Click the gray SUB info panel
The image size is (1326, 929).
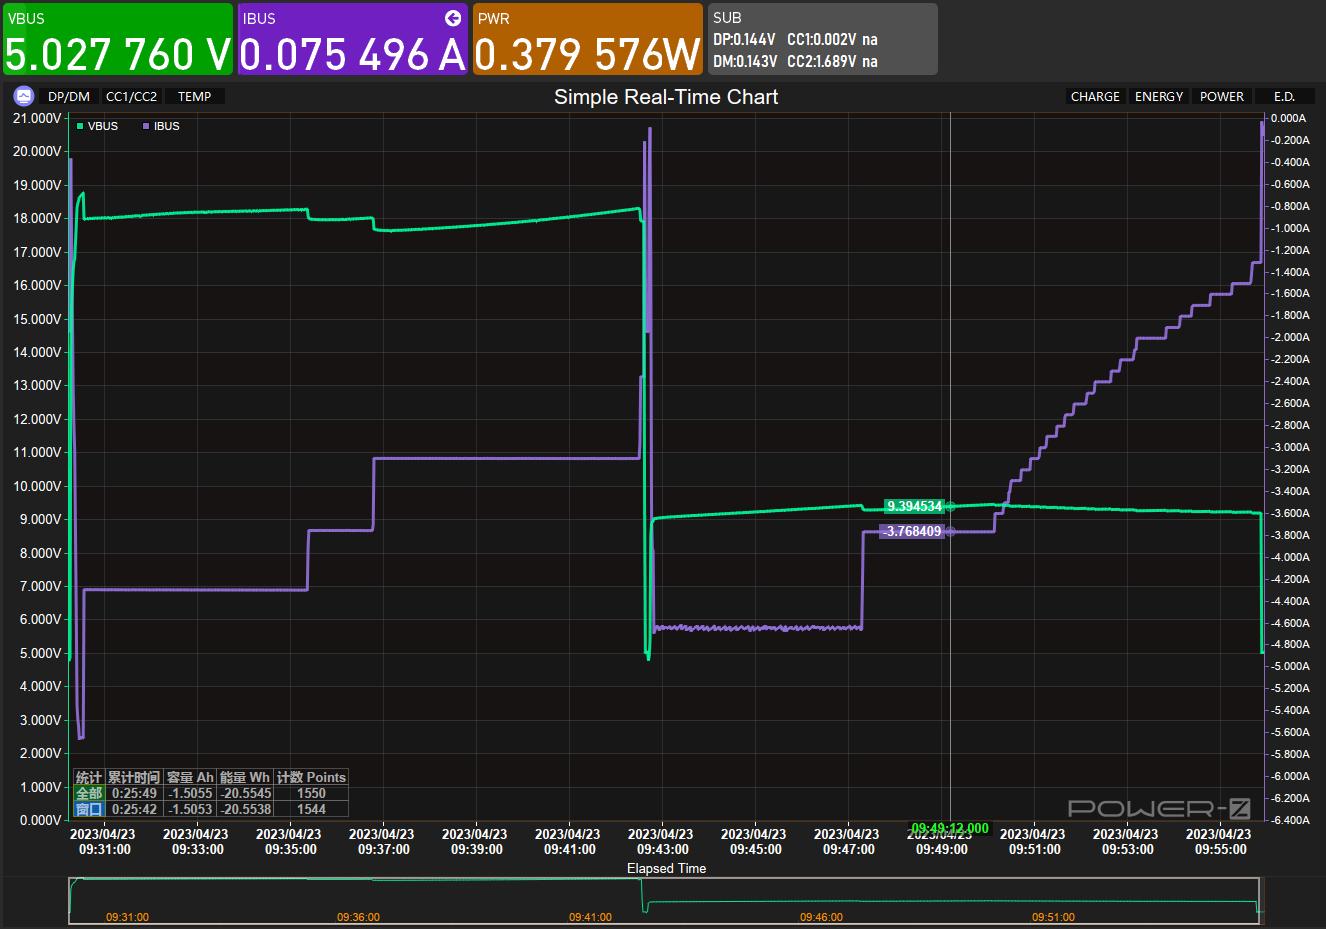pos(822,39)
